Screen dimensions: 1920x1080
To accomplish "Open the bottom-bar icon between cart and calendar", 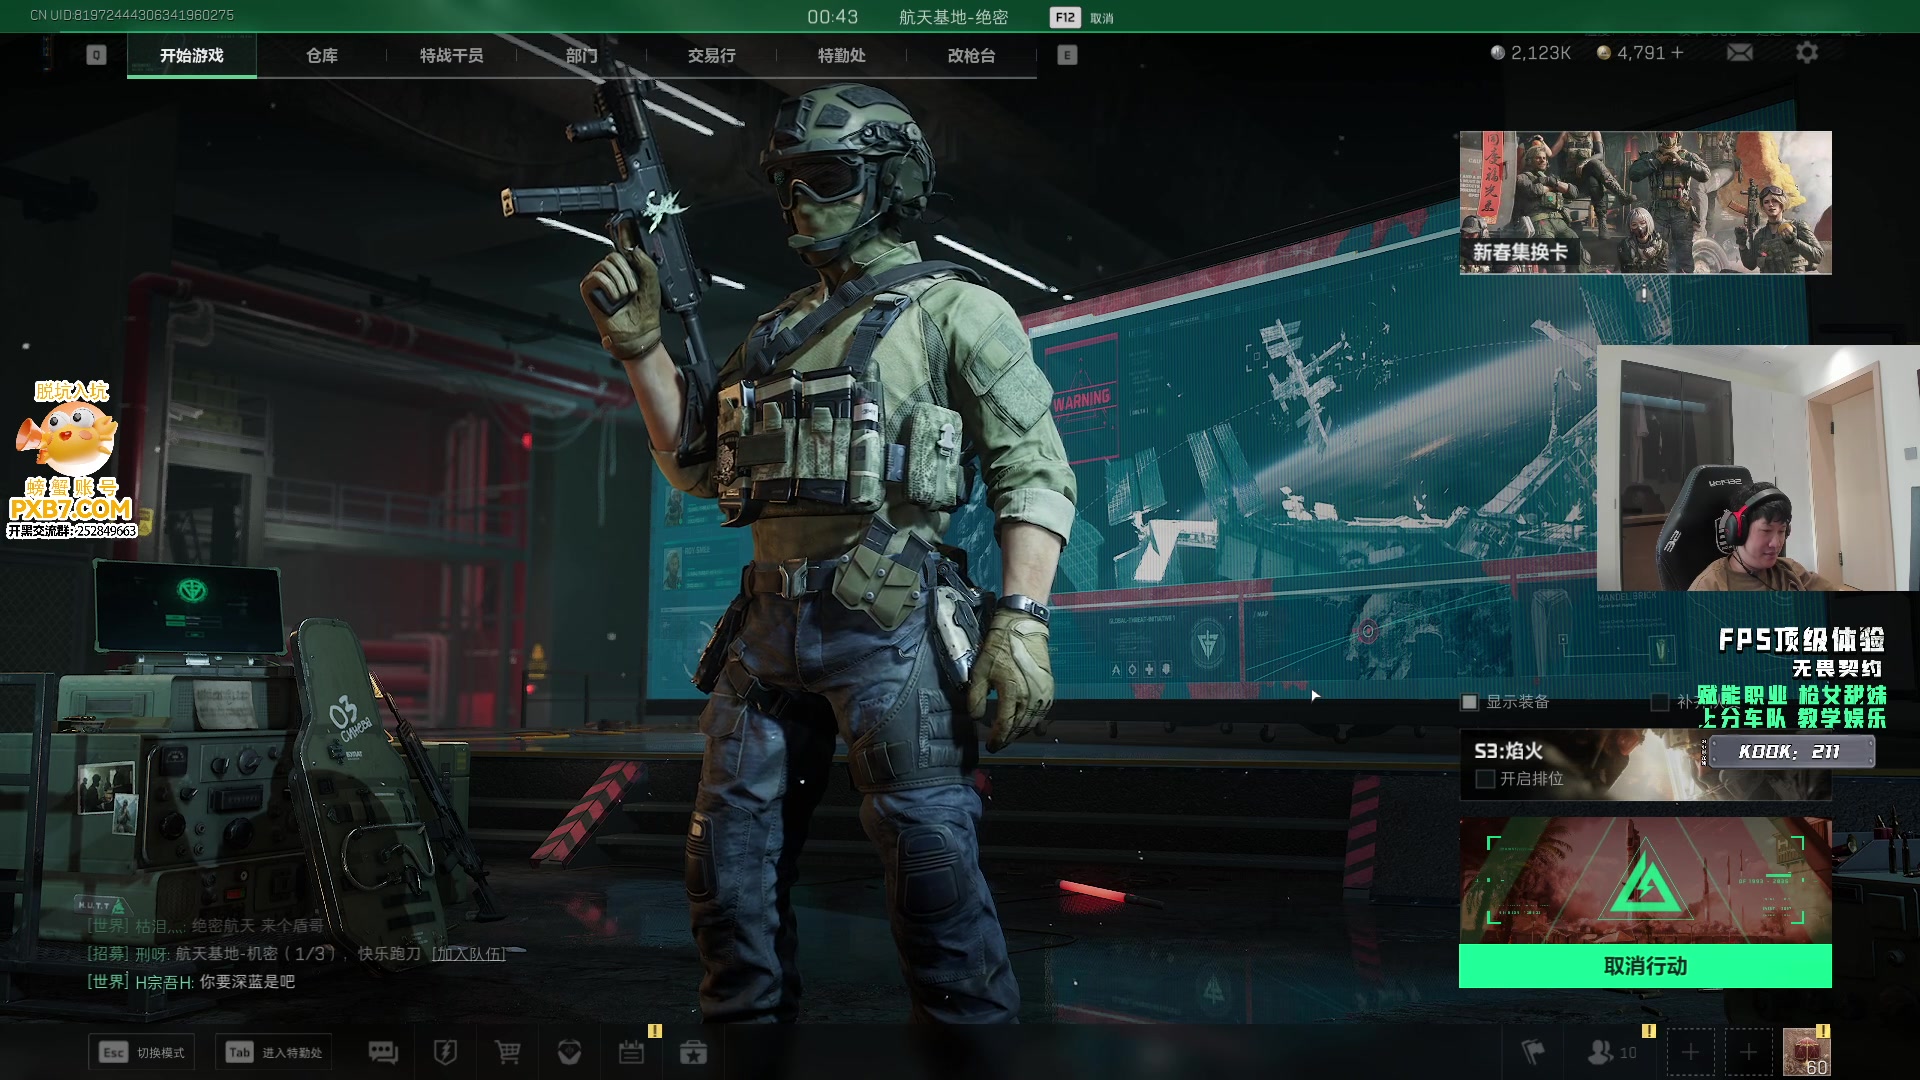I will [570, 1052].
